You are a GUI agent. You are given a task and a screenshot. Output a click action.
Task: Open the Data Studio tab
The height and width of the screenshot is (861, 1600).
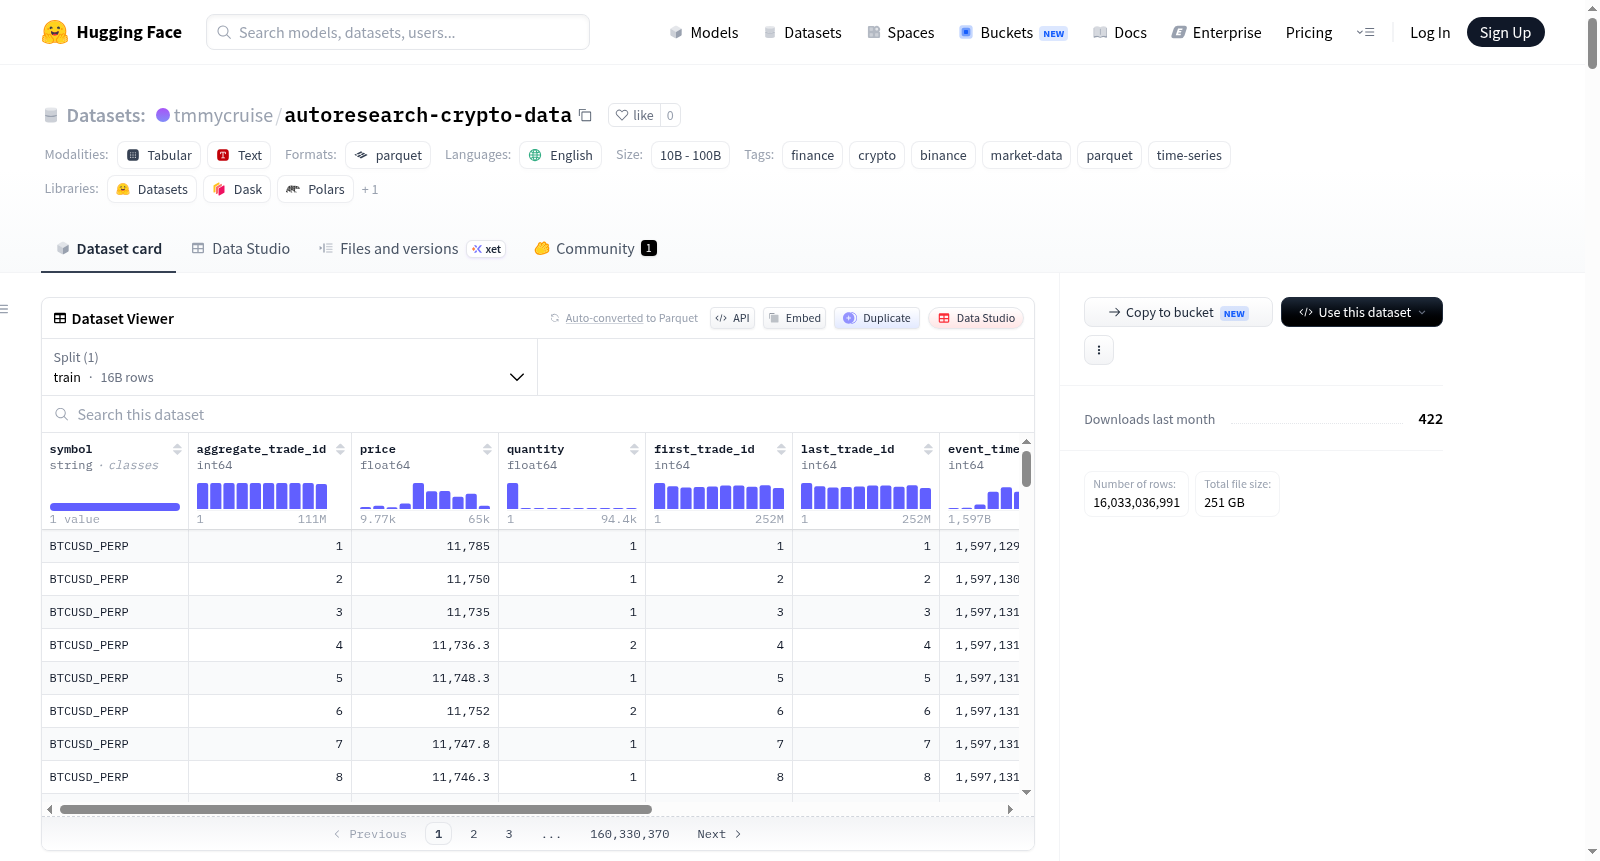click(241, 248)
